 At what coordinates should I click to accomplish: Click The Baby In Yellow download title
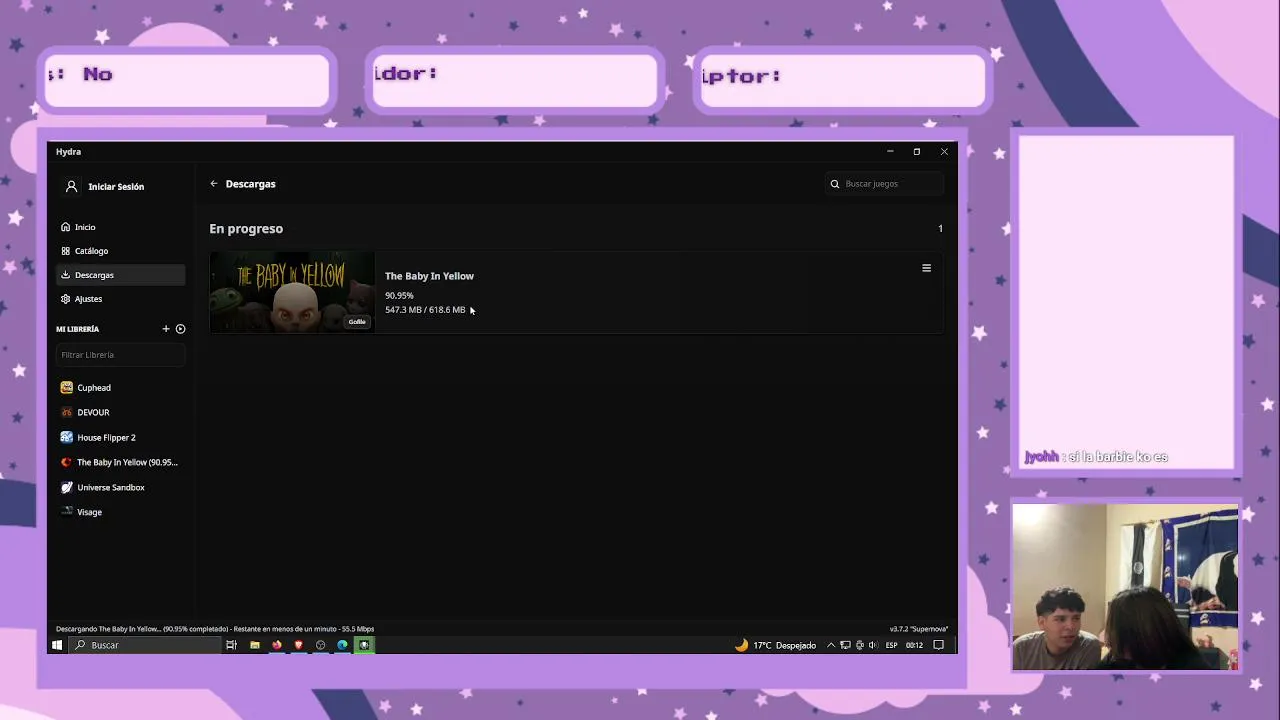pyautogui.click(x=429, y=276)
